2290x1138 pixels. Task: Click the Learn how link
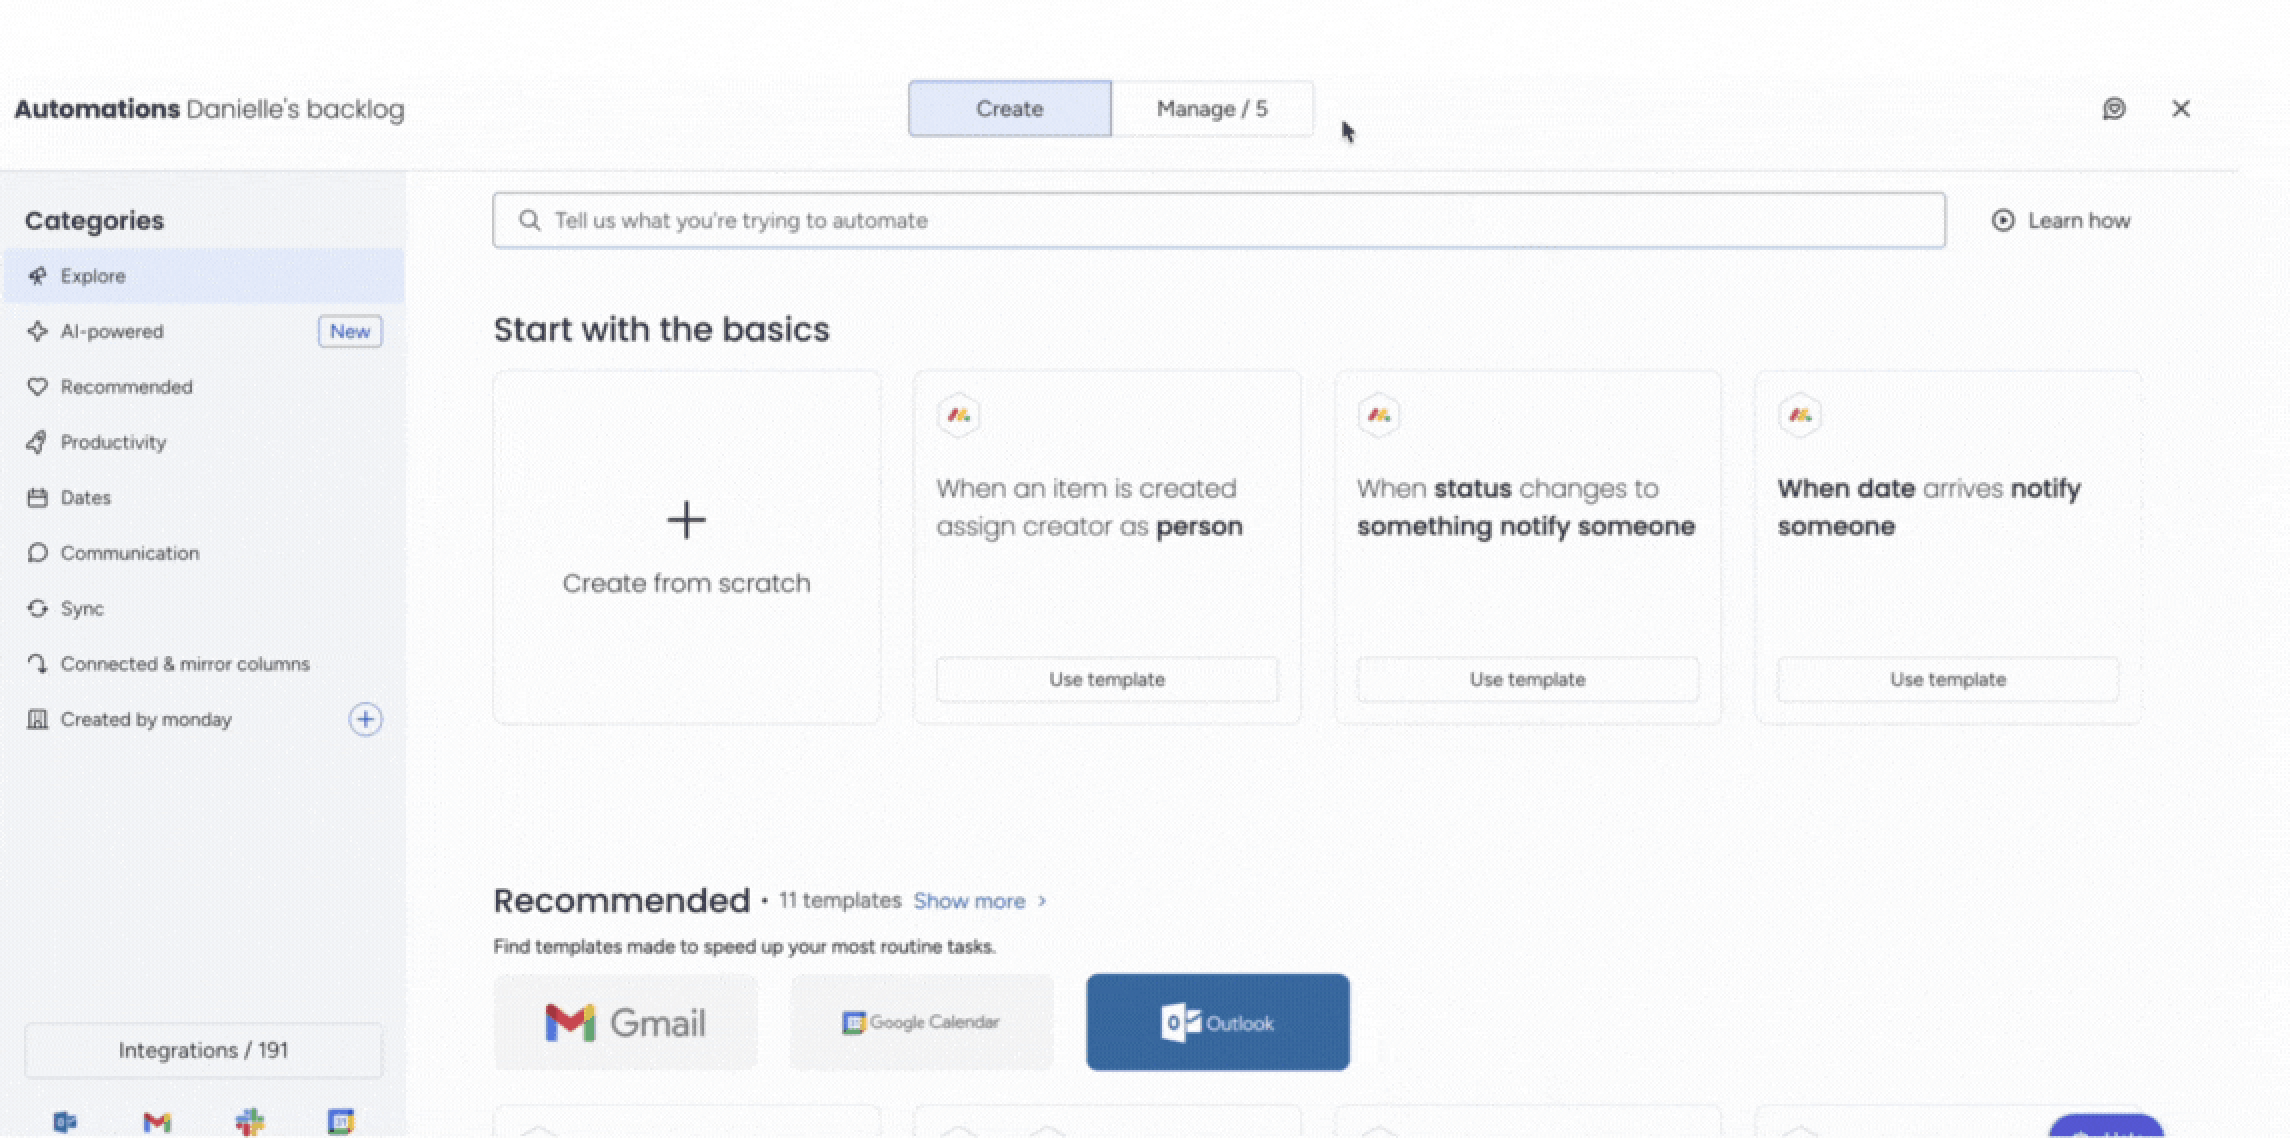click(x=2078, y=220)
